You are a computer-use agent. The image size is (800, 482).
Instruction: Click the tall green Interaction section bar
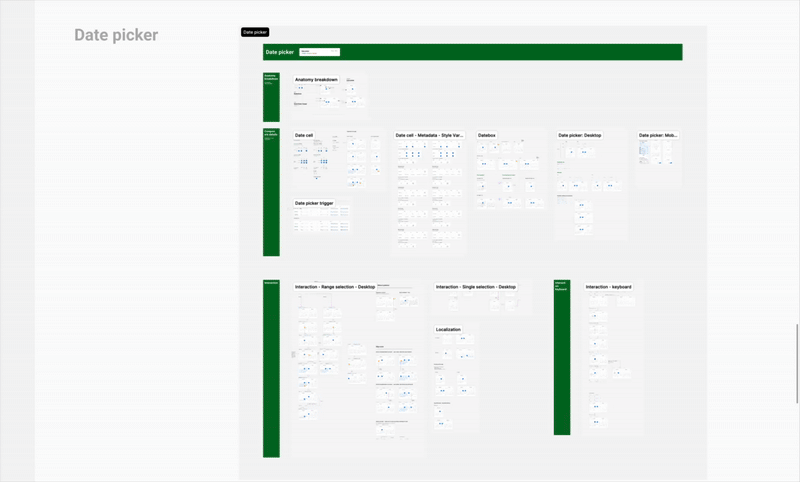(271, 369)
